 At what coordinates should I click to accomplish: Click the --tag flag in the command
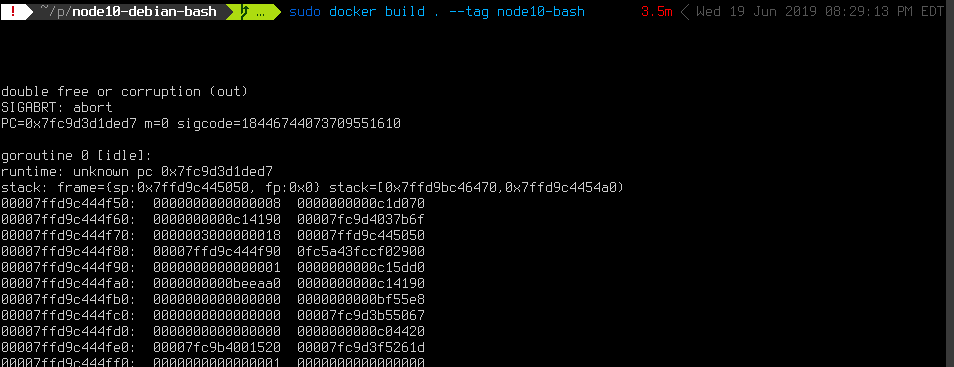468,12
